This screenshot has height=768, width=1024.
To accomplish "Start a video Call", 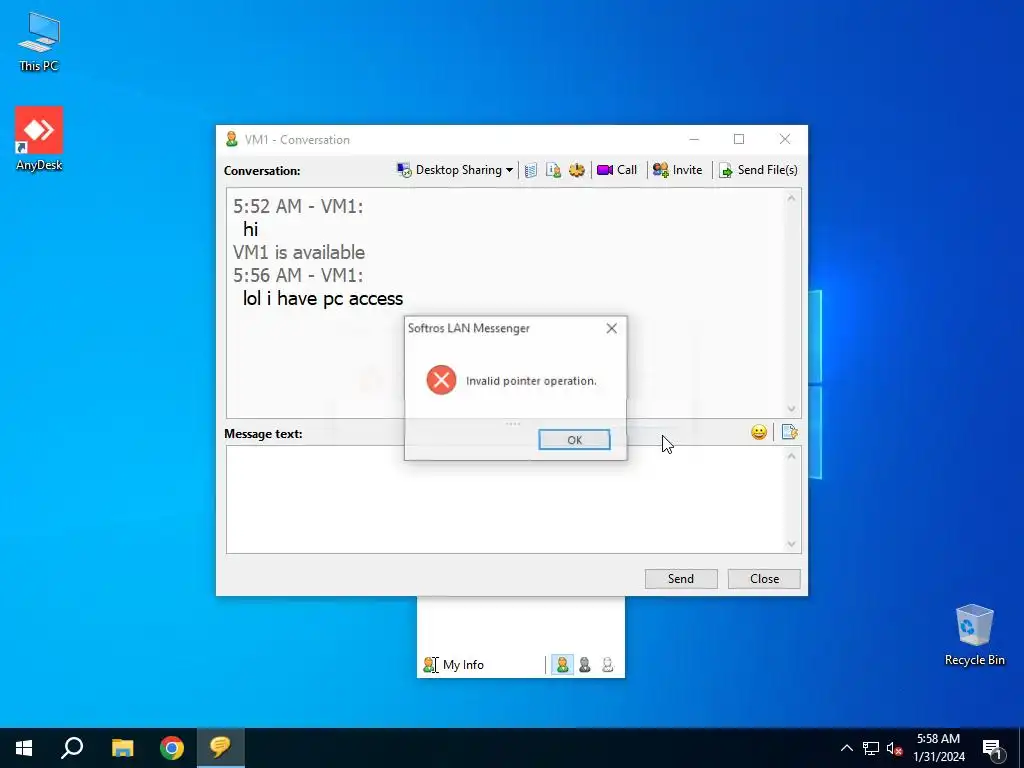I will [x=617, y=170].
